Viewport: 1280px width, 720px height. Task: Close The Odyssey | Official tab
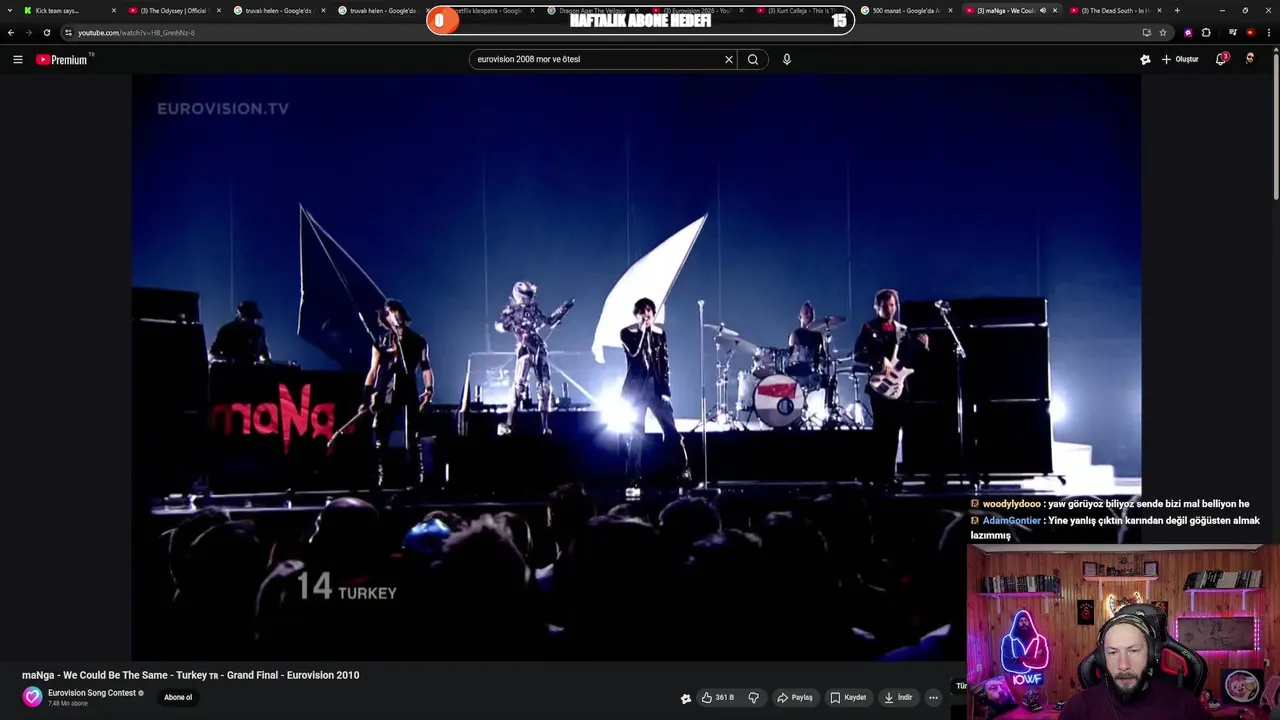coord(219,11)
